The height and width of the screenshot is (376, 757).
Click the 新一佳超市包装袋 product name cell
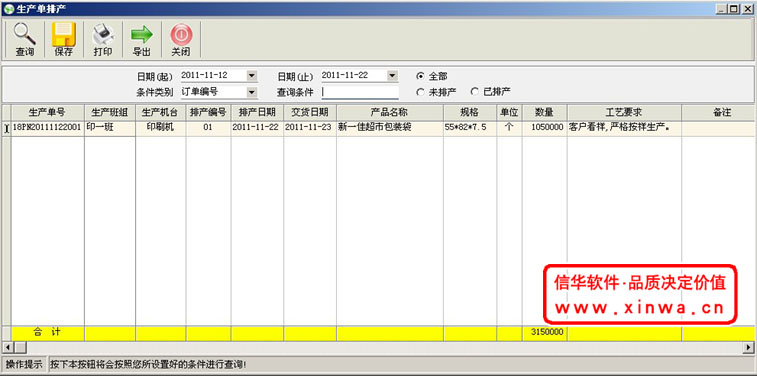390,128
